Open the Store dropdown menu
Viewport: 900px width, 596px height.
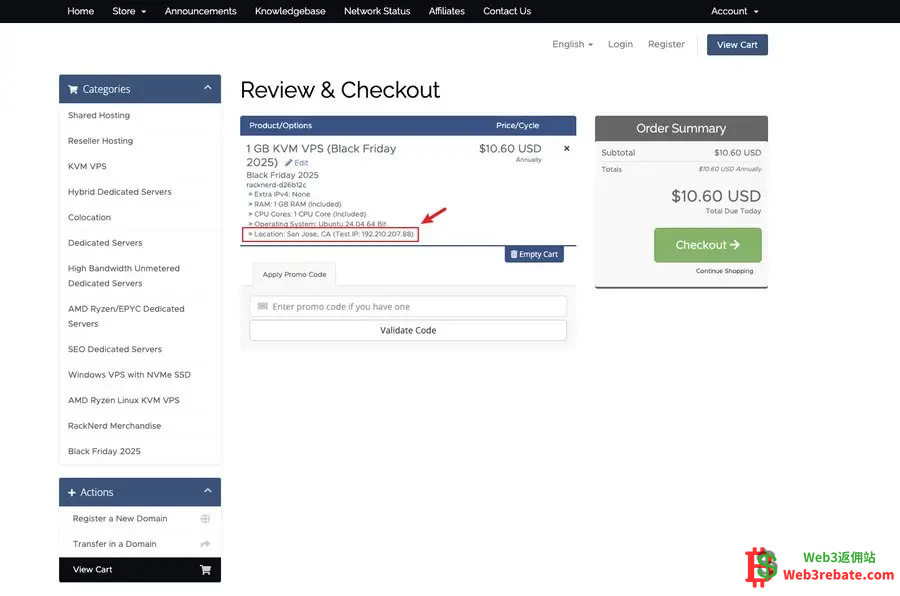[129, 11]
